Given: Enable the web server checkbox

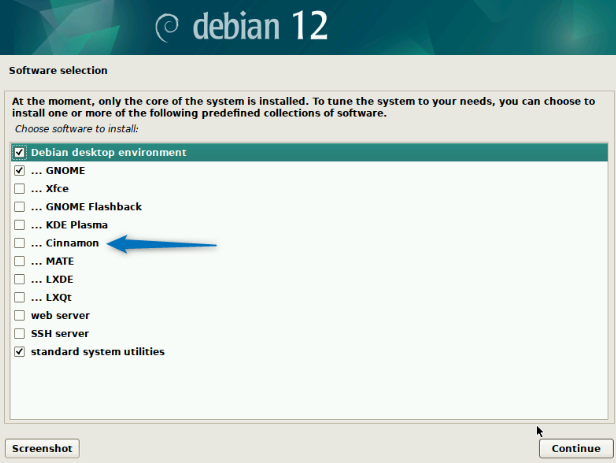Looking at the screenshot, I should (x=19, y=315).
